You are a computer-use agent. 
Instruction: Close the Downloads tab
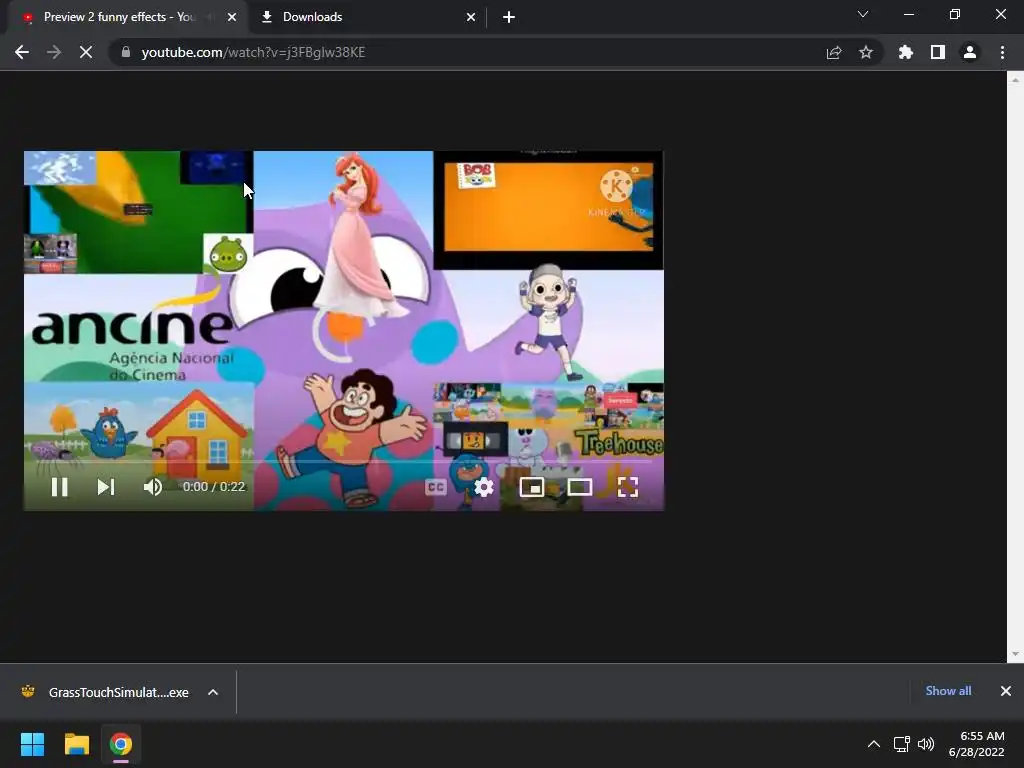coord(471,17)
